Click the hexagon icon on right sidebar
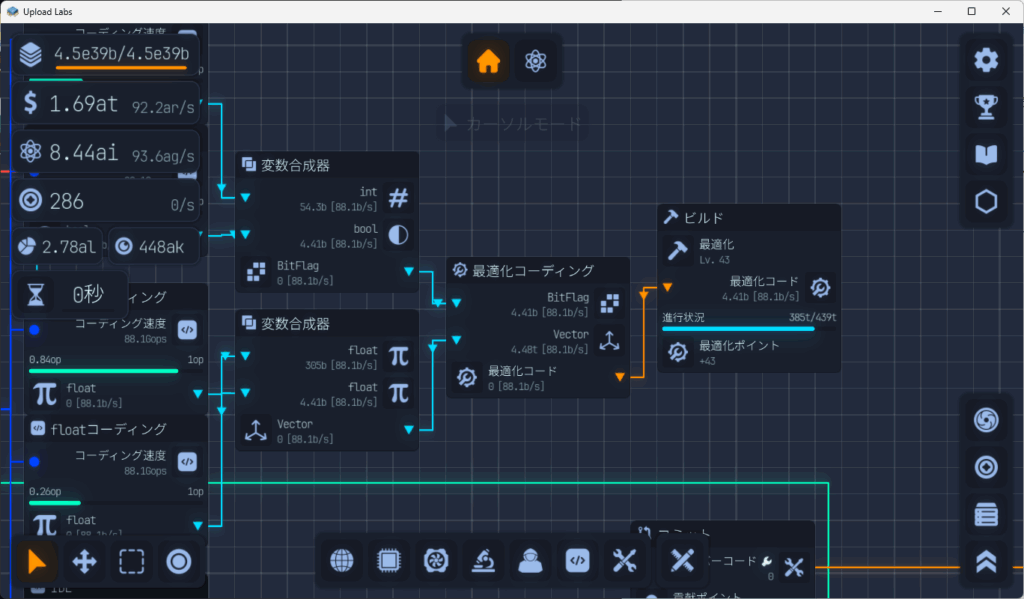 point(986,202)
